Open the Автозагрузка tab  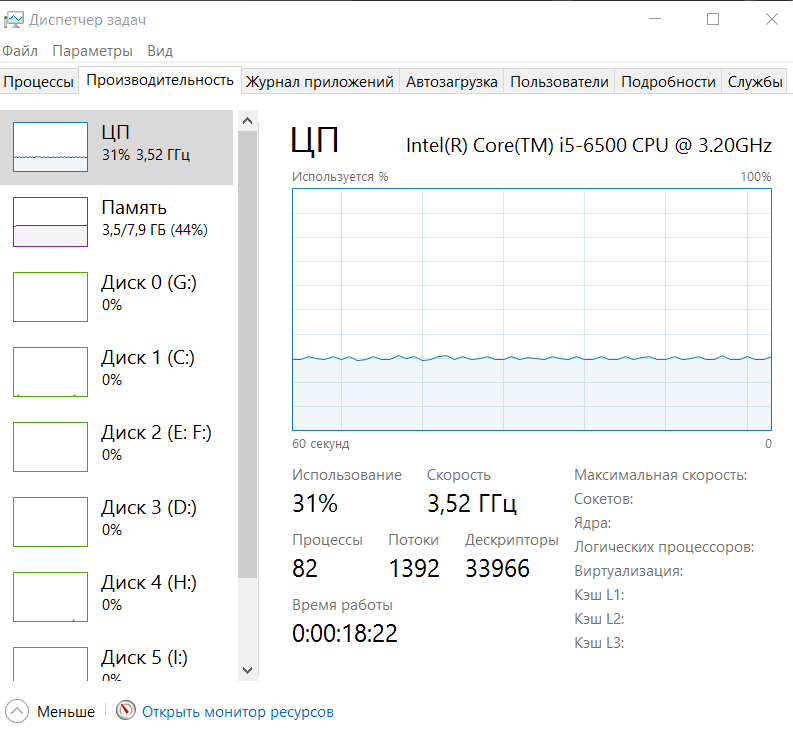pos(452,81)
